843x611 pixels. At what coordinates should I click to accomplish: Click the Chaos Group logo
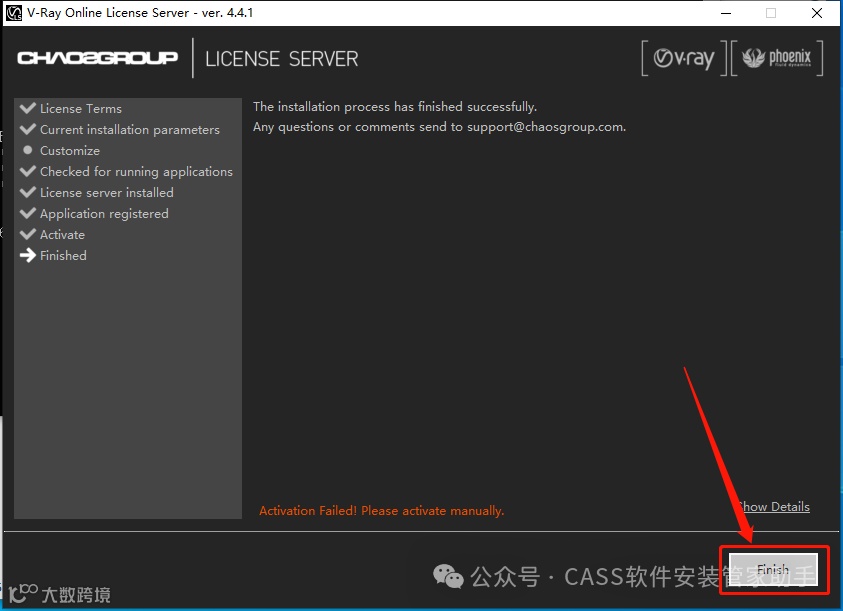(x=97, y=58)
